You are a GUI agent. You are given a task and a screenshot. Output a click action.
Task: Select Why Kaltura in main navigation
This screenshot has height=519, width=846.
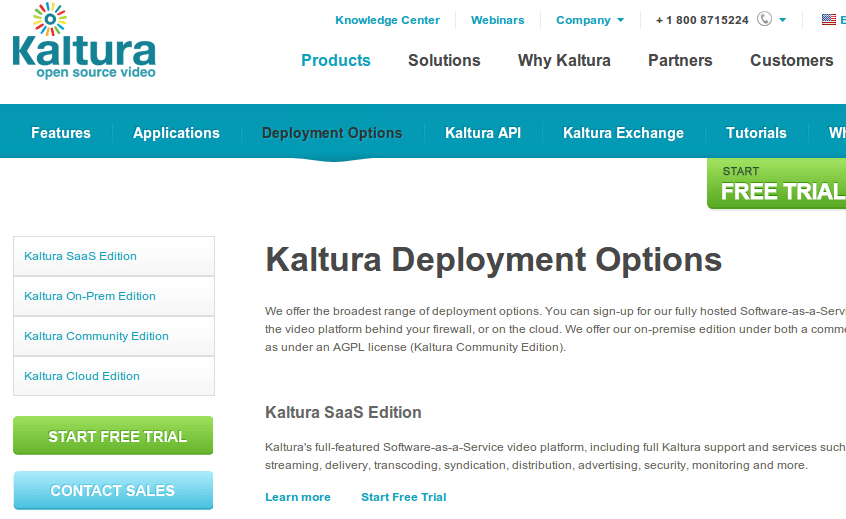coord(564,60)
